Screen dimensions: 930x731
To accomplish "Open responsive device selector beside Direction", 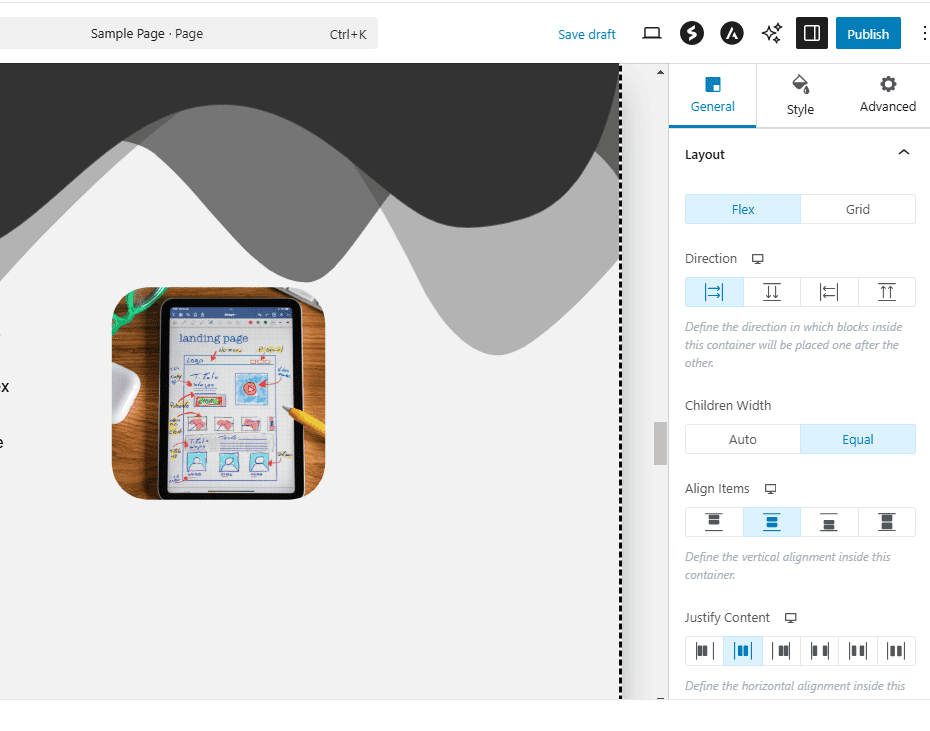I will point(758,259).
